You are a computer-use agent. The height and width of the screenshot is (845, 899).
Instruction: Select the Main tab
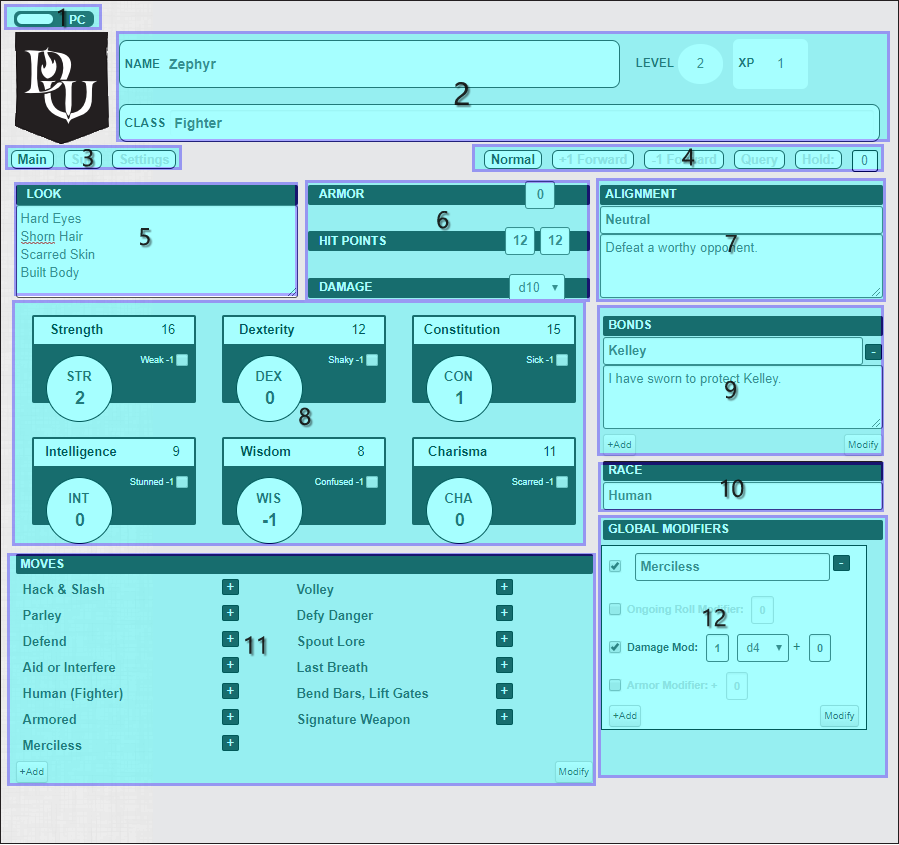point(32,159)
